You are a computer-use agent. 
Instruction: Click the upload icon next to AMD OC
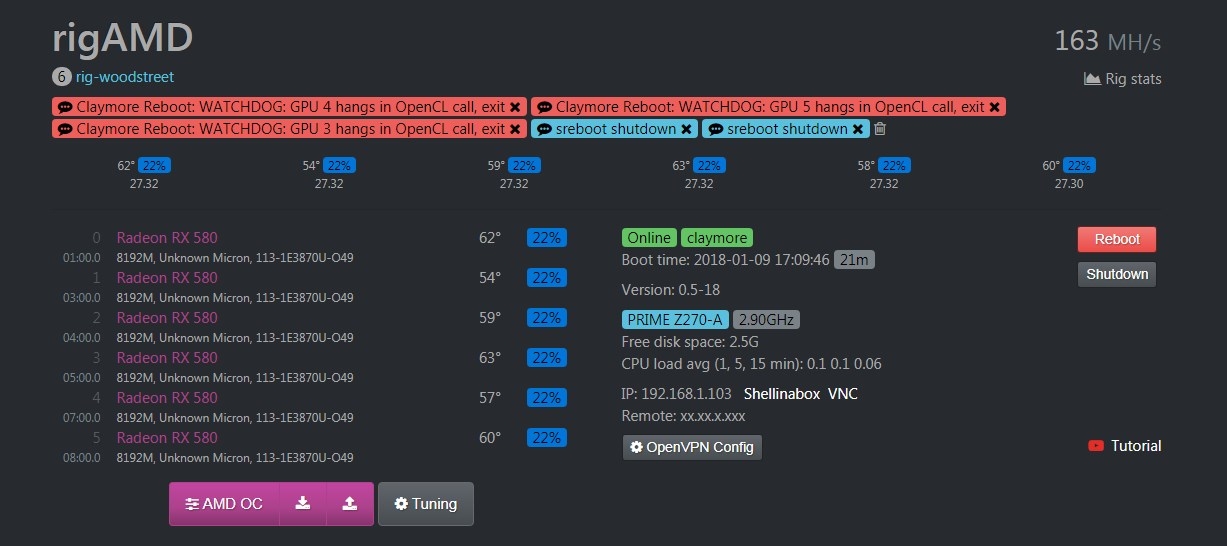pos(350,504)
